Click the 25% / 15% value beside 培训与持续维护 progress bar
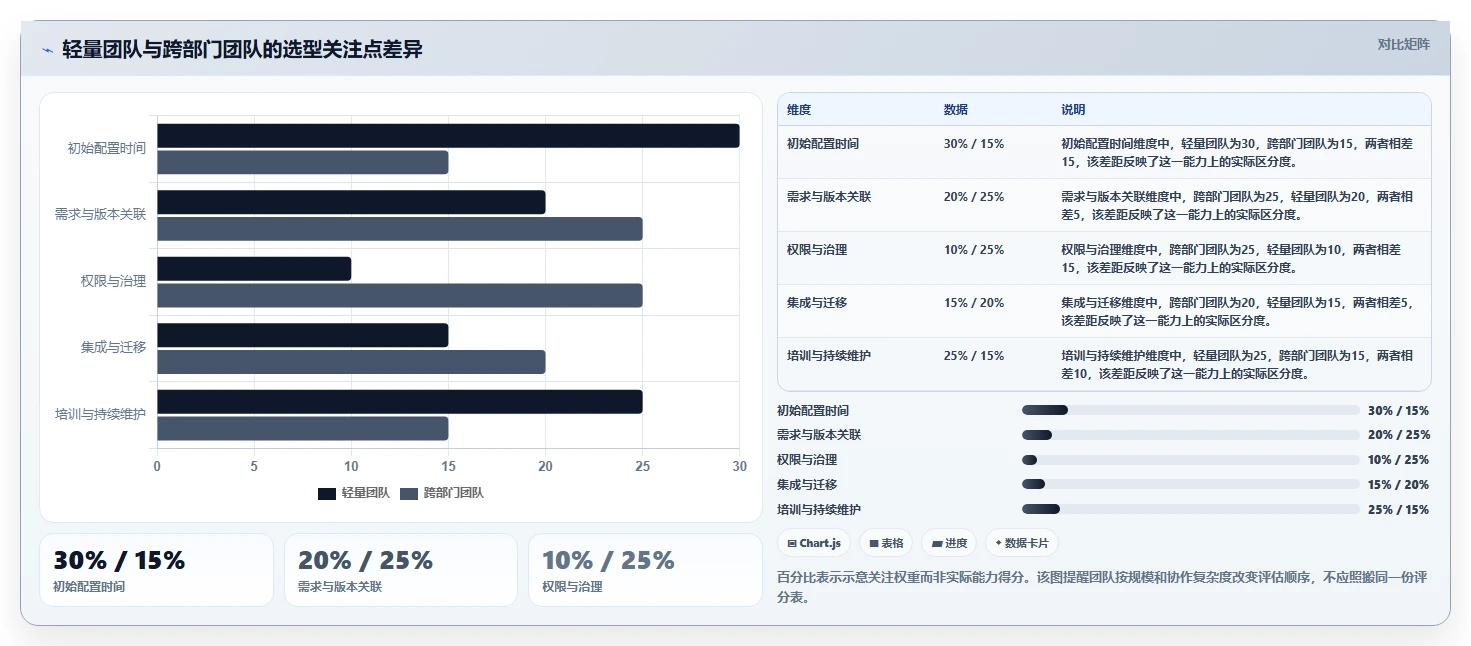 (x=1399, y=509)
